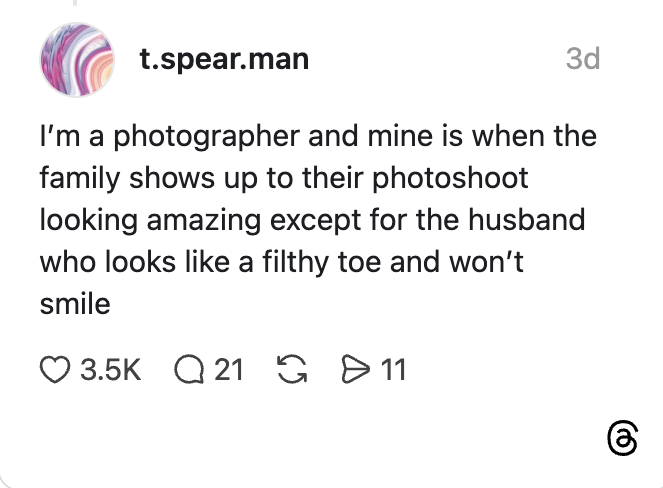The image size is (663, 488).
Task: Open t.spear.man's swirl profile picture
Action: (x=74, y=59)
